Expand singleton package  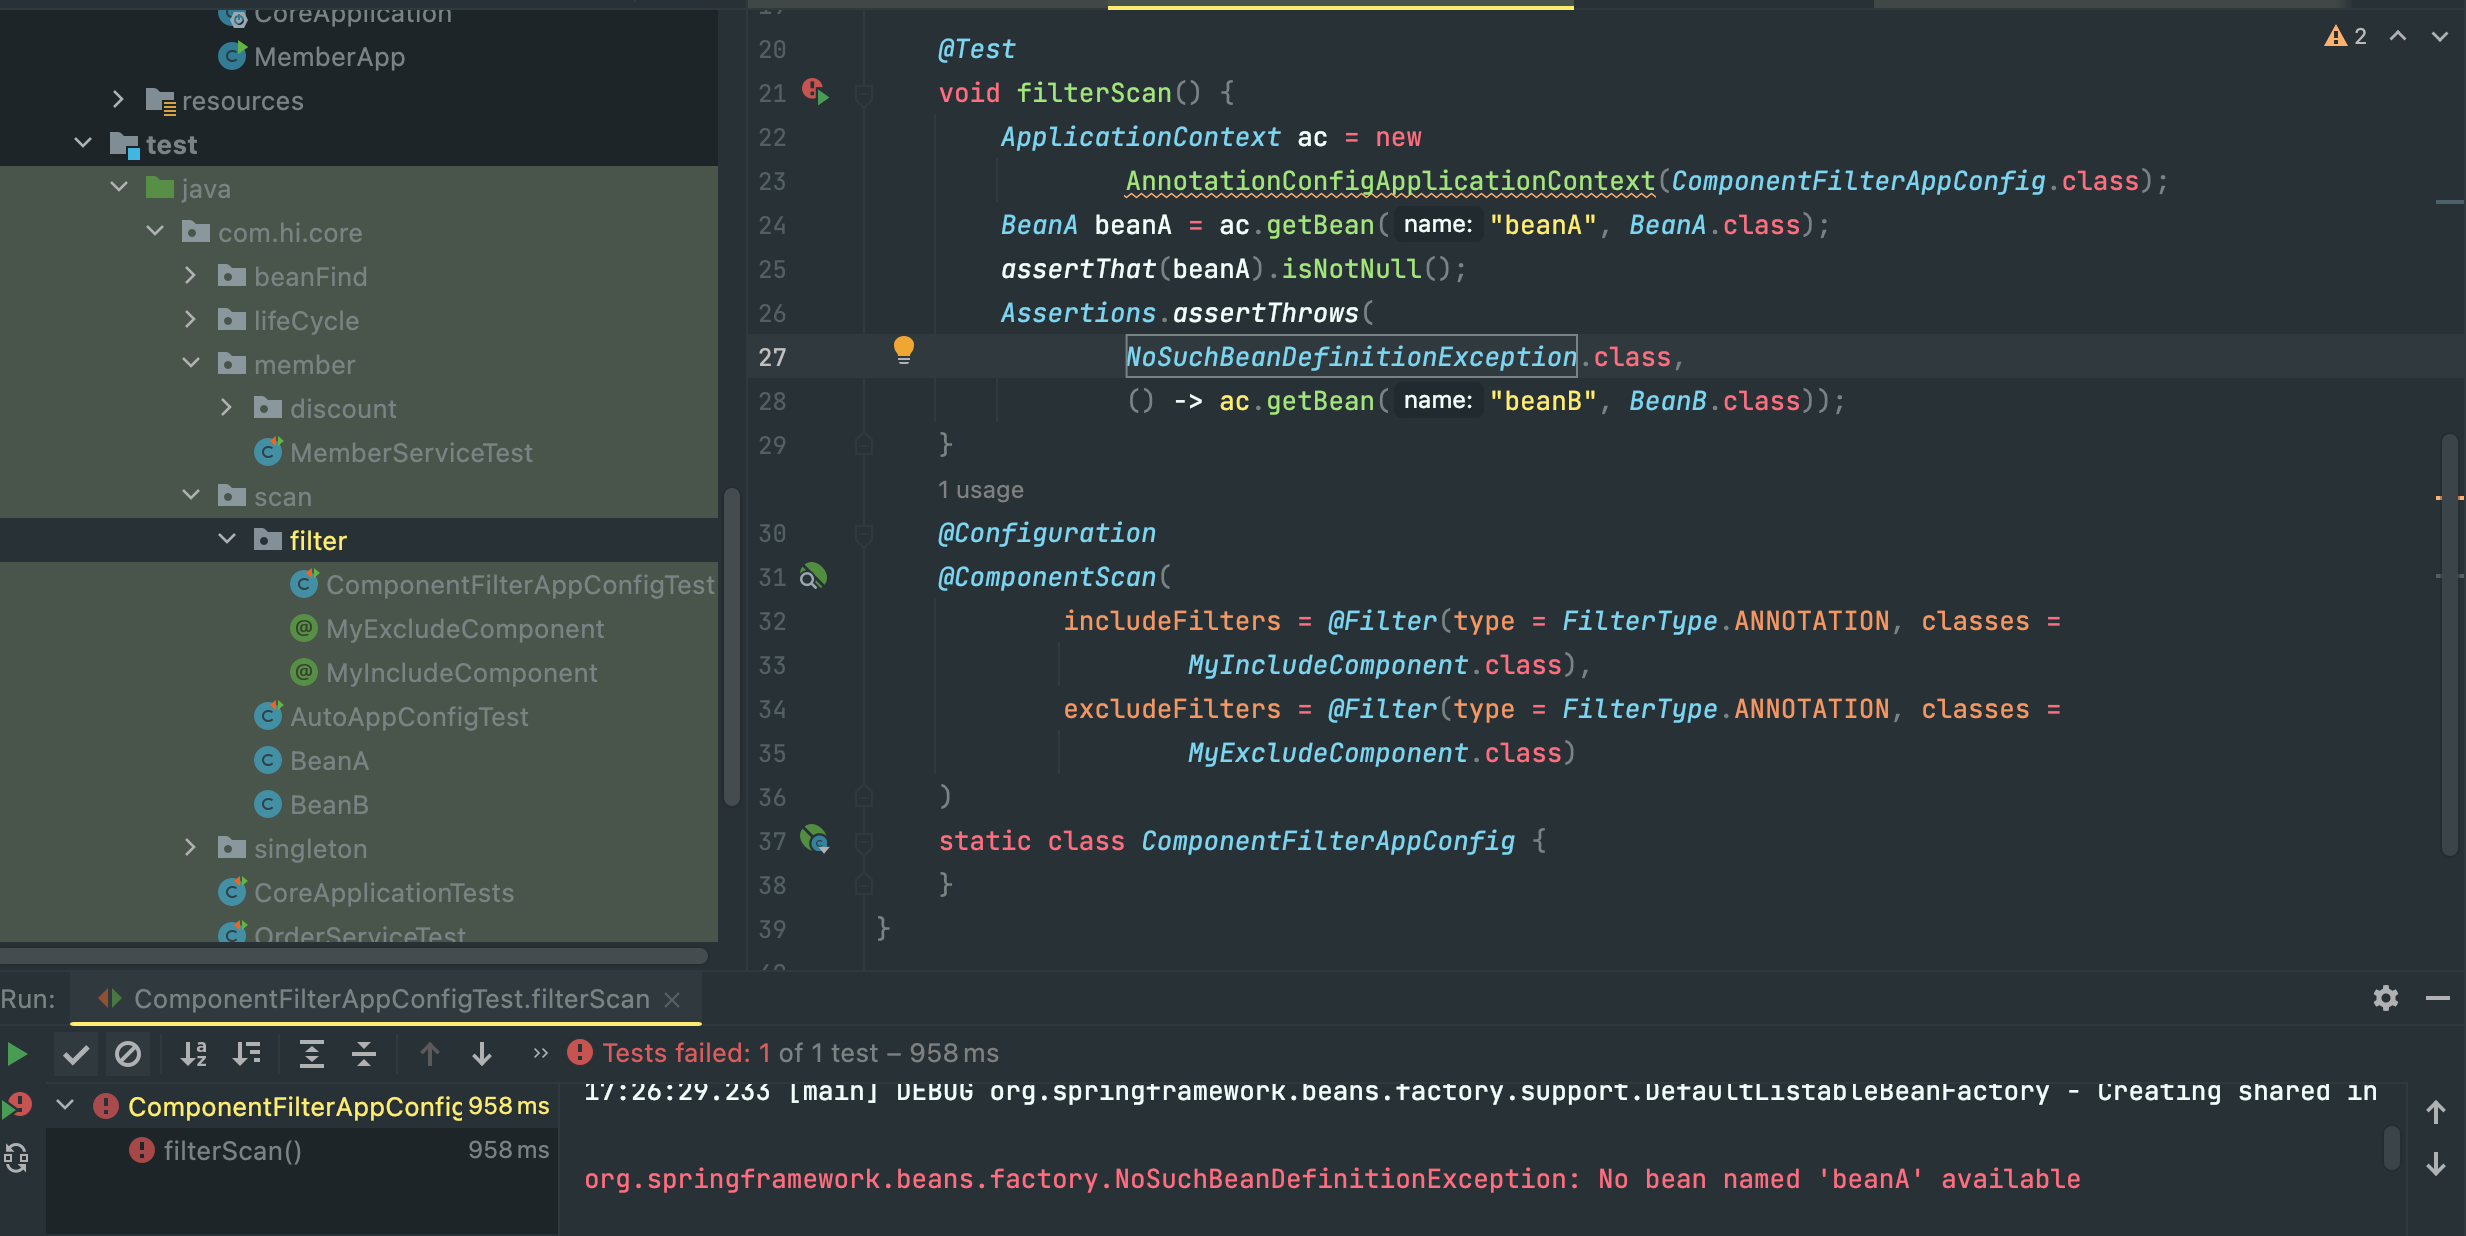(x=190, y=847)
